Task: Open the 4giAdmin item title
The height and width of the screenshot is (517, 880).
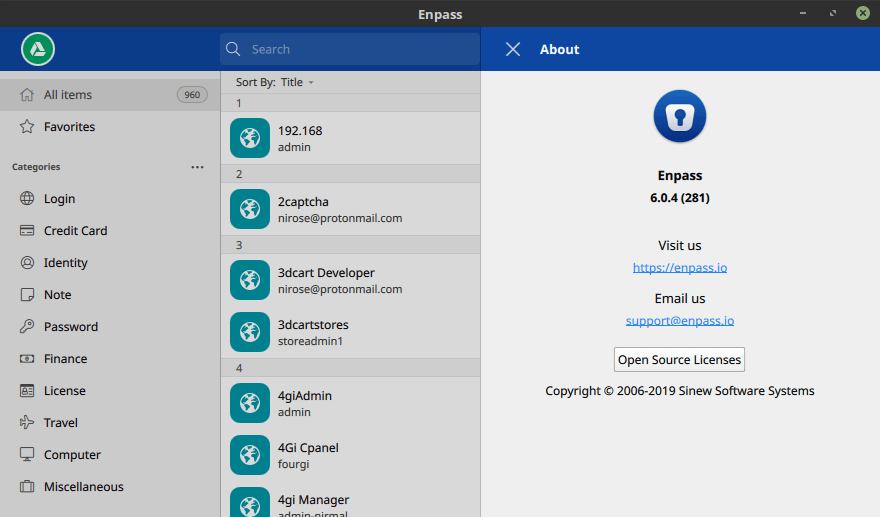Action: [305, 395]
